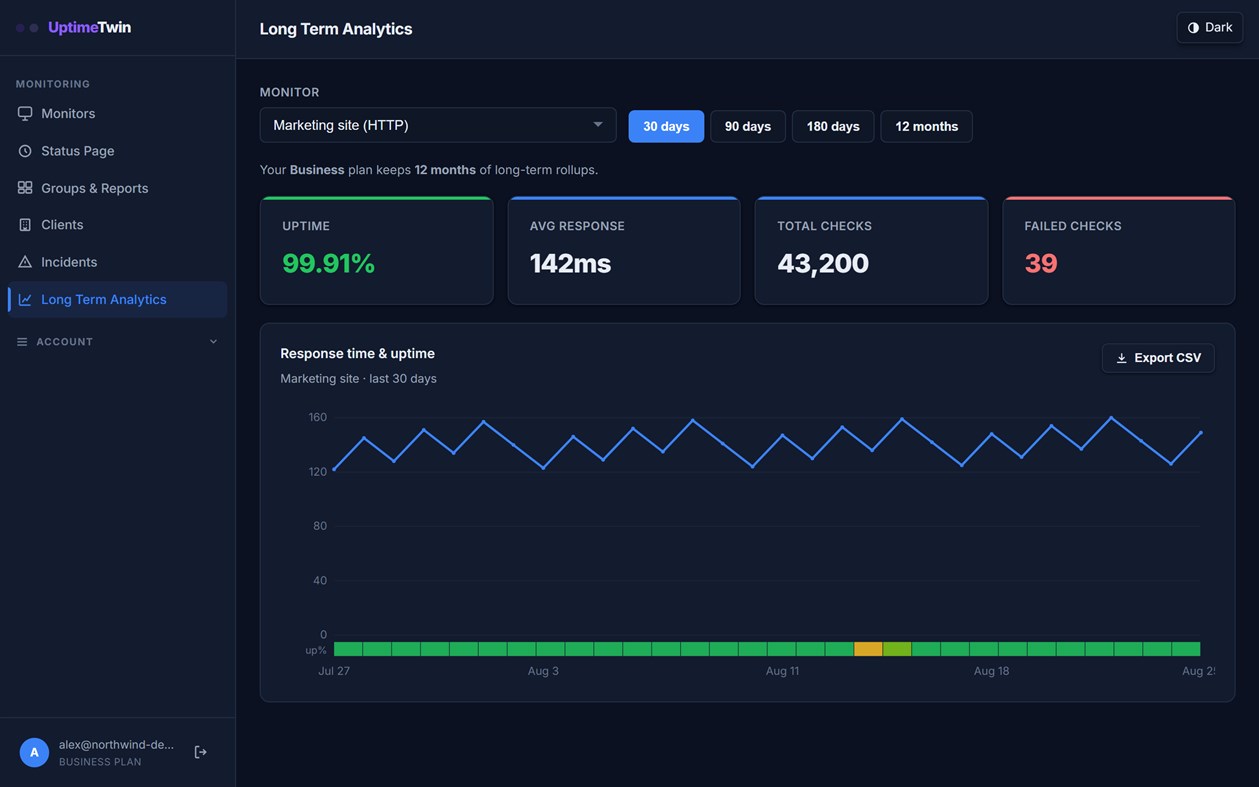Click the 'Response time & uptime' chart title
The width and height of the screenshot is (1259, 787).
point(357,353)
